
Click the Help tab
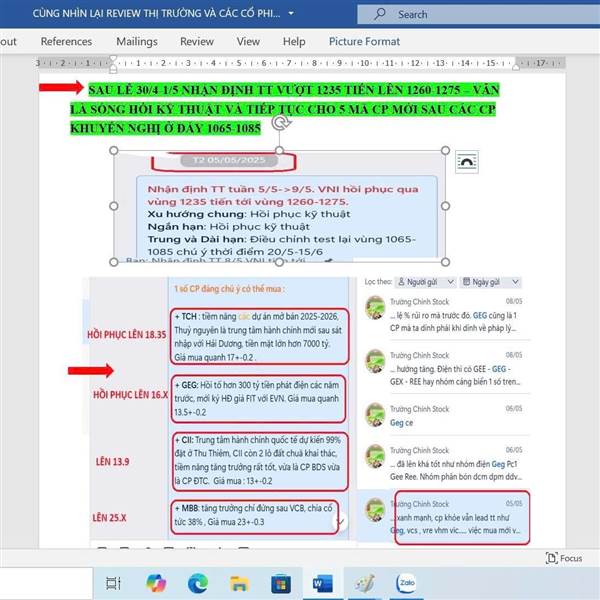click(x=294, y=41)
